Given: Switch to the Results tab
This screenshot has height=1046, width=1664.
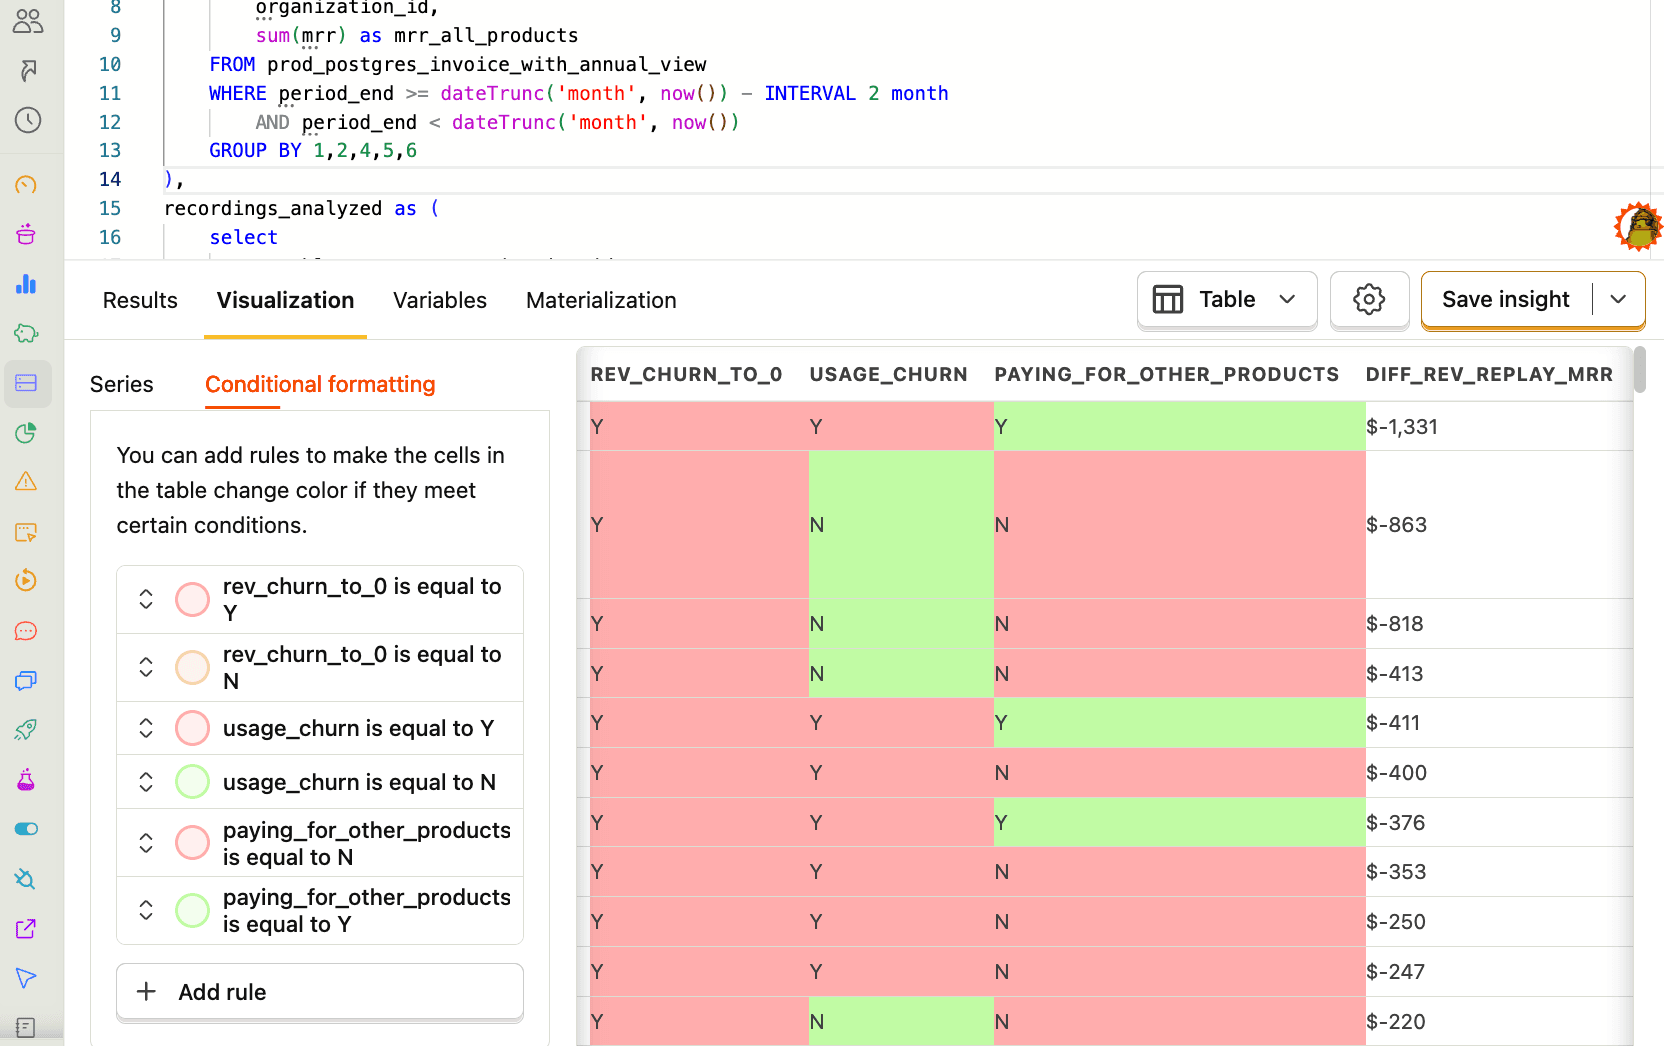Looking at the screenshot, I should (140, 300).
